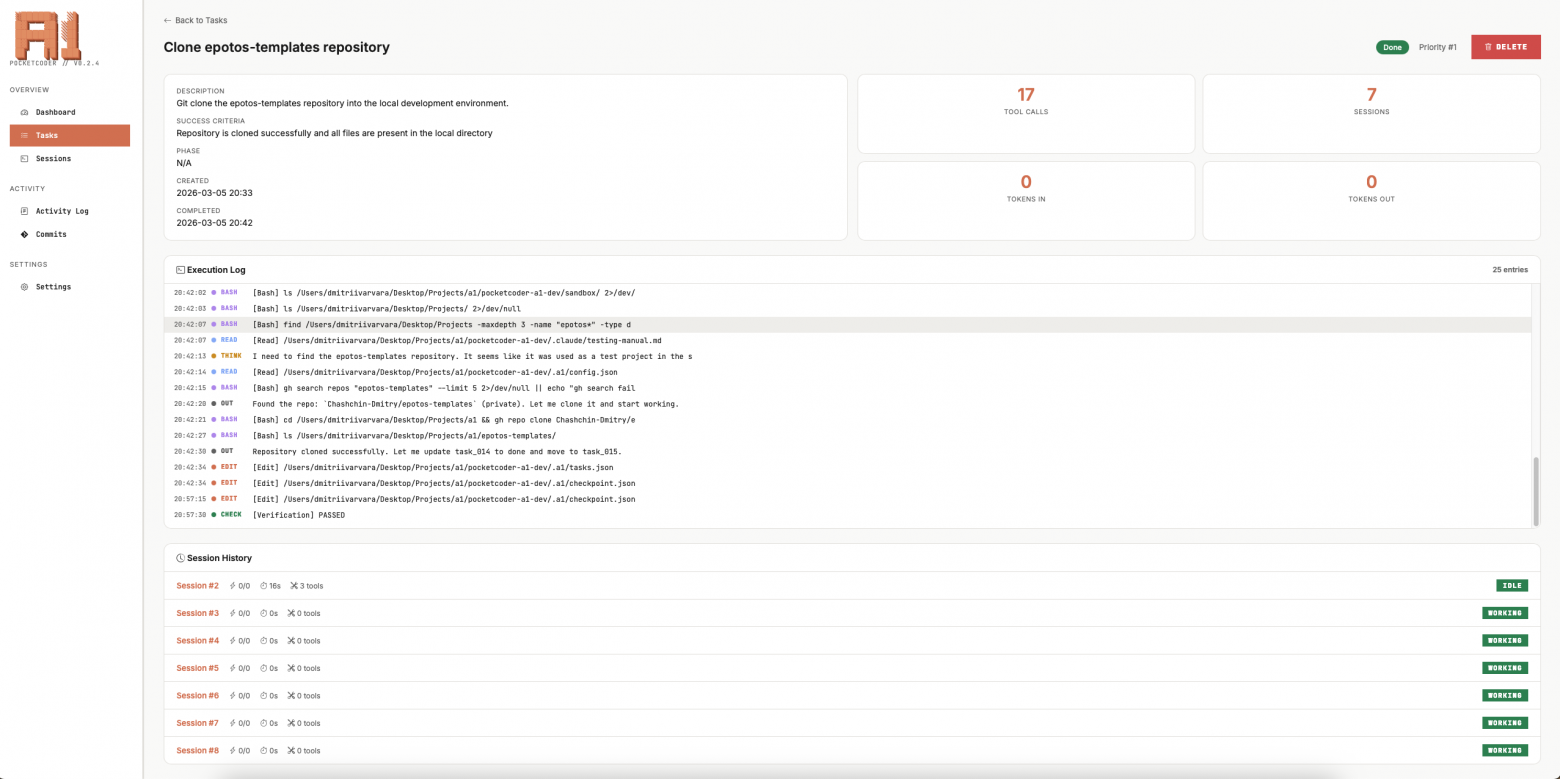Image resolution: width=1560 pixels, height=779 pixels.
Task: Open the Session #7 link
Action: coord(197,723)
